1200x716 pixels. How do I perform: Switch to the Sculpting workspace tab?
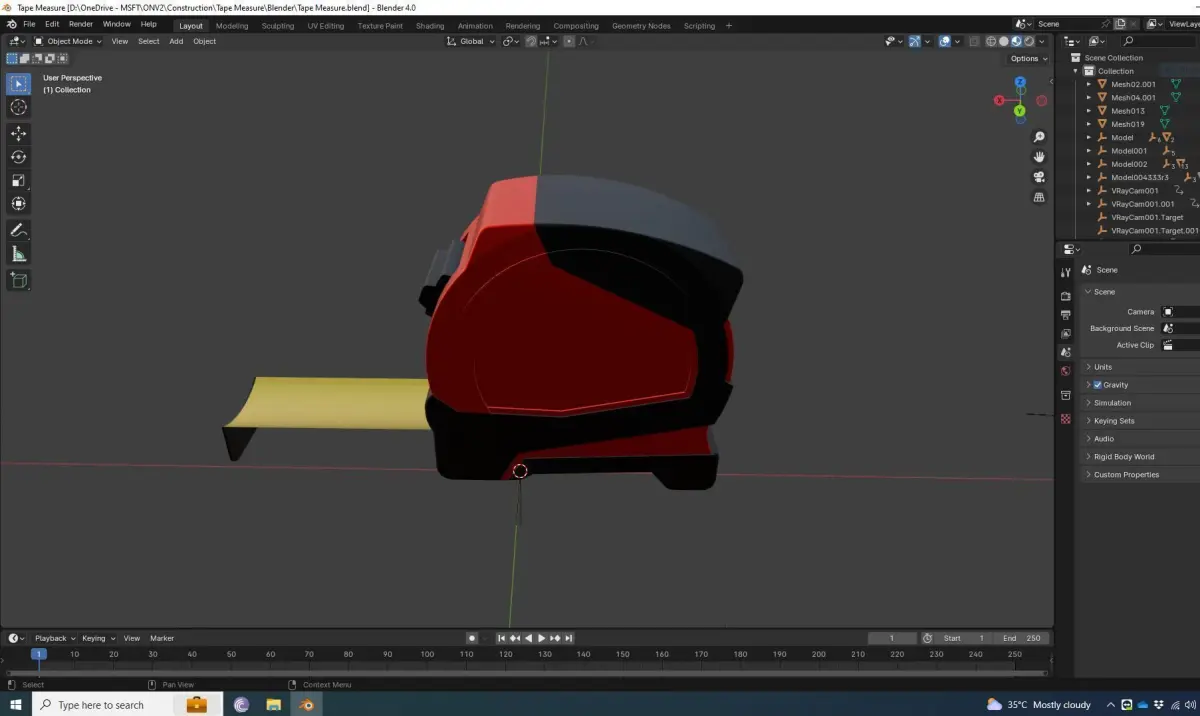(278, 26)
